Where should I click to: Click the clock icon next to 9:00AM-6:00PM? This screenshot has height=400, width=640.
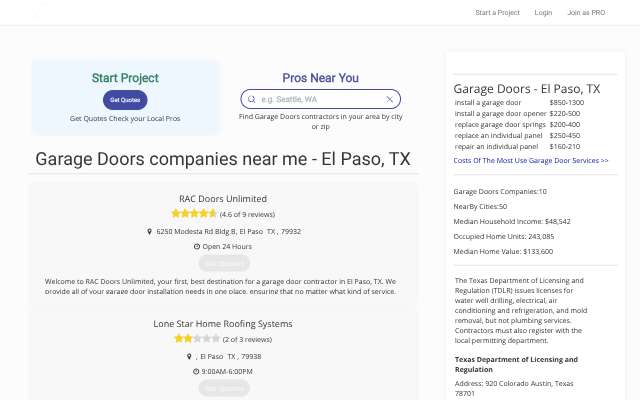pyautogui.click(x=196, y=371)
